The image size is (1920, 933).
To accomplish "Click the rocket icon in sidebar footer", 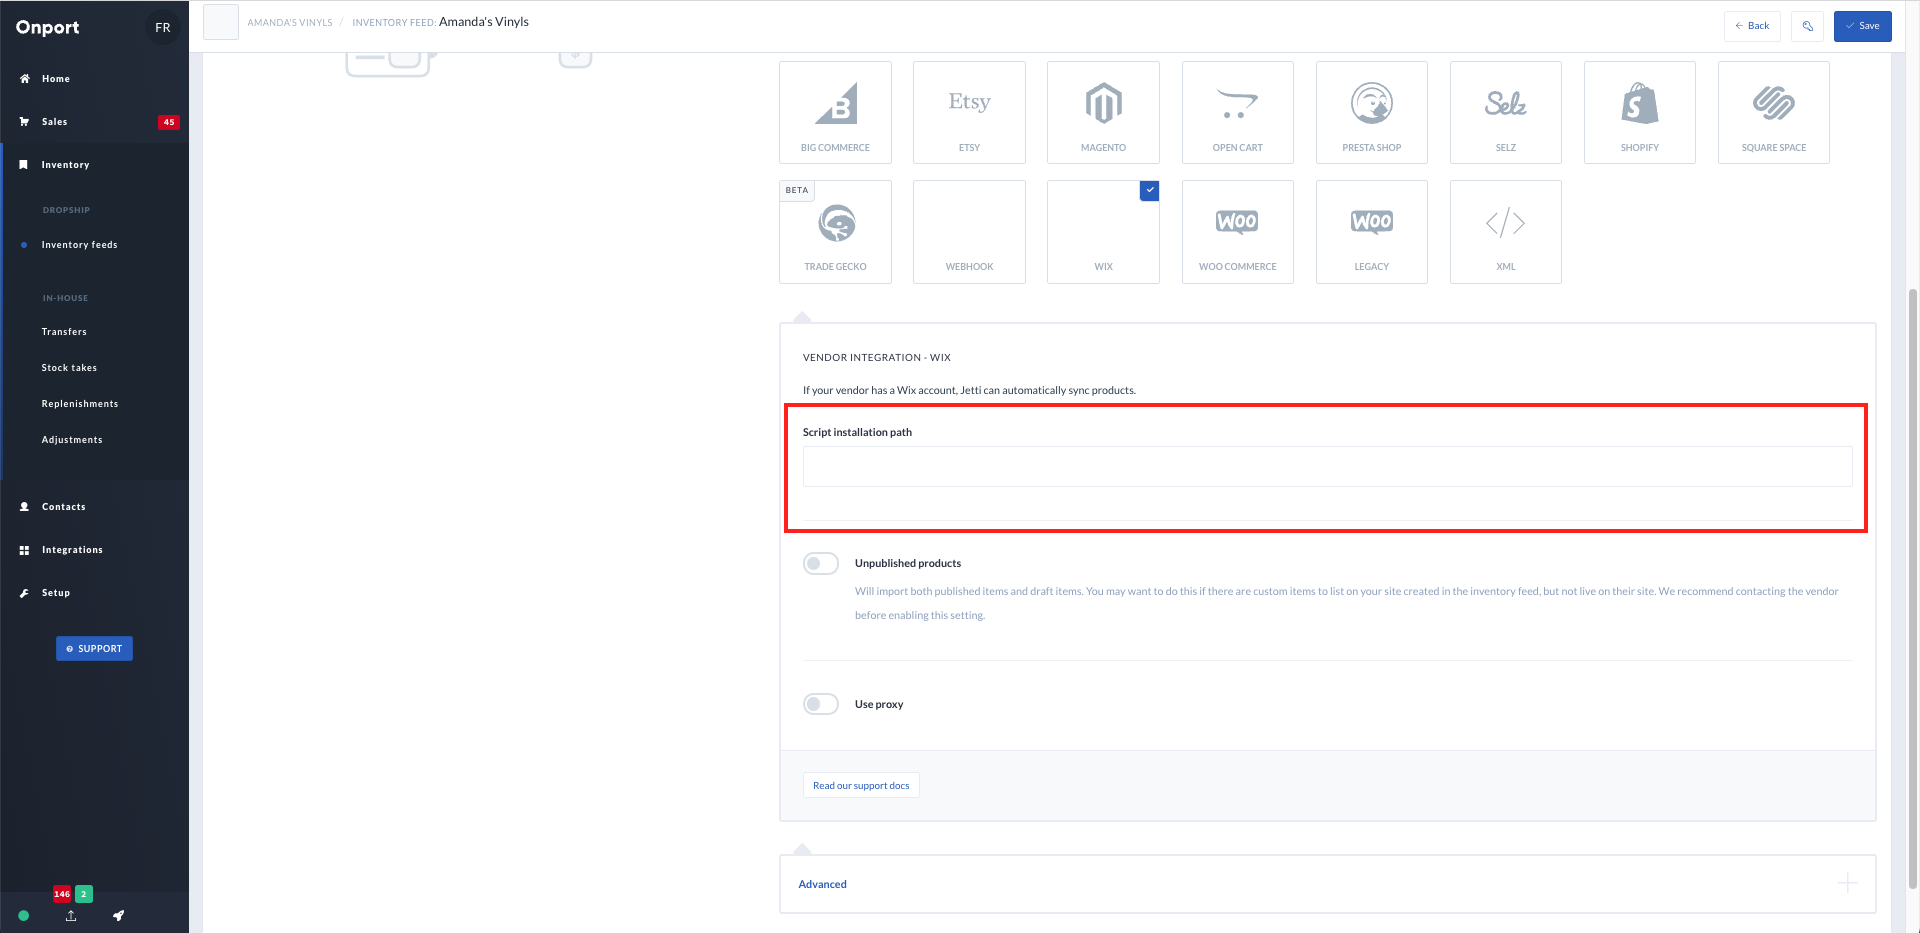I will click(118, 915).
